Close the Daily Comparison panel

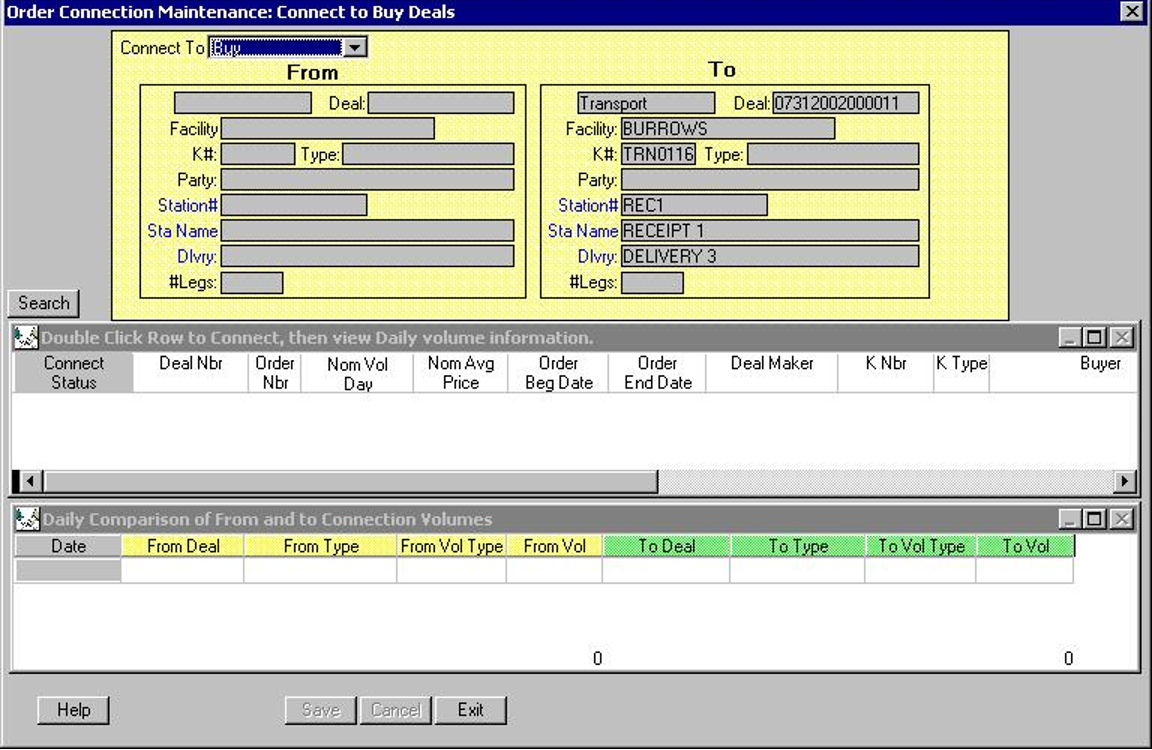click(x=1122, y=520)
